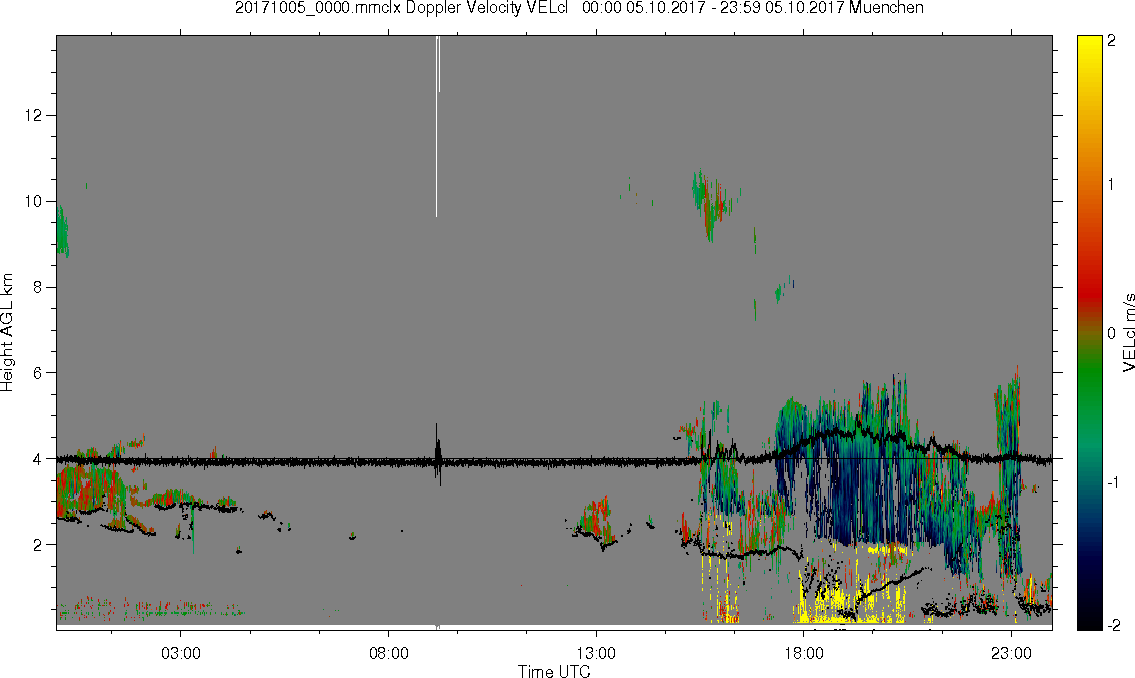
Task: Click the white vertical data gap near 09:00
Action: pyautogui.click(x=437, y=126)
